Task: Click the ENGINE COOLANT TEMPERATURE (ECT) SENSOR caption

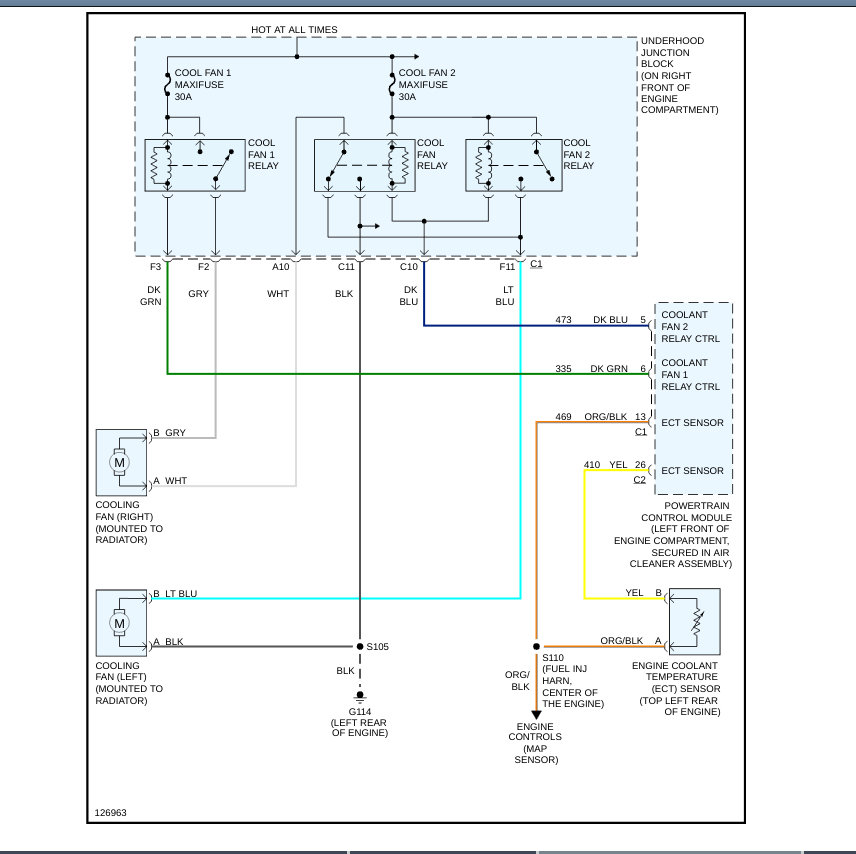Action: (676, 688)
